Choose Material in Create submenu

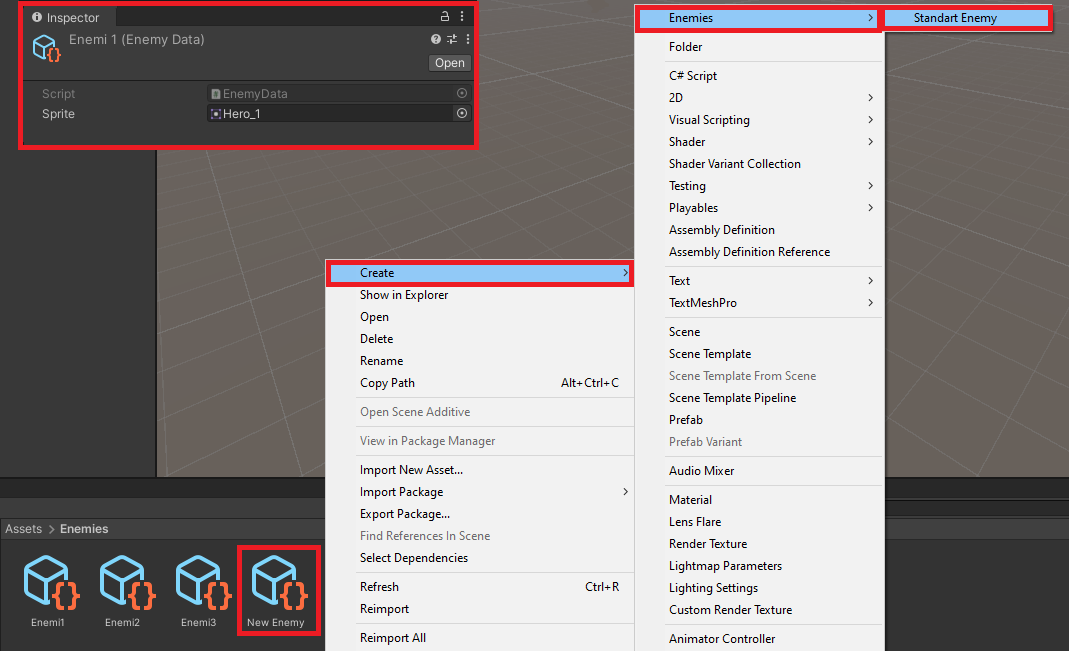tap(759, 500)
